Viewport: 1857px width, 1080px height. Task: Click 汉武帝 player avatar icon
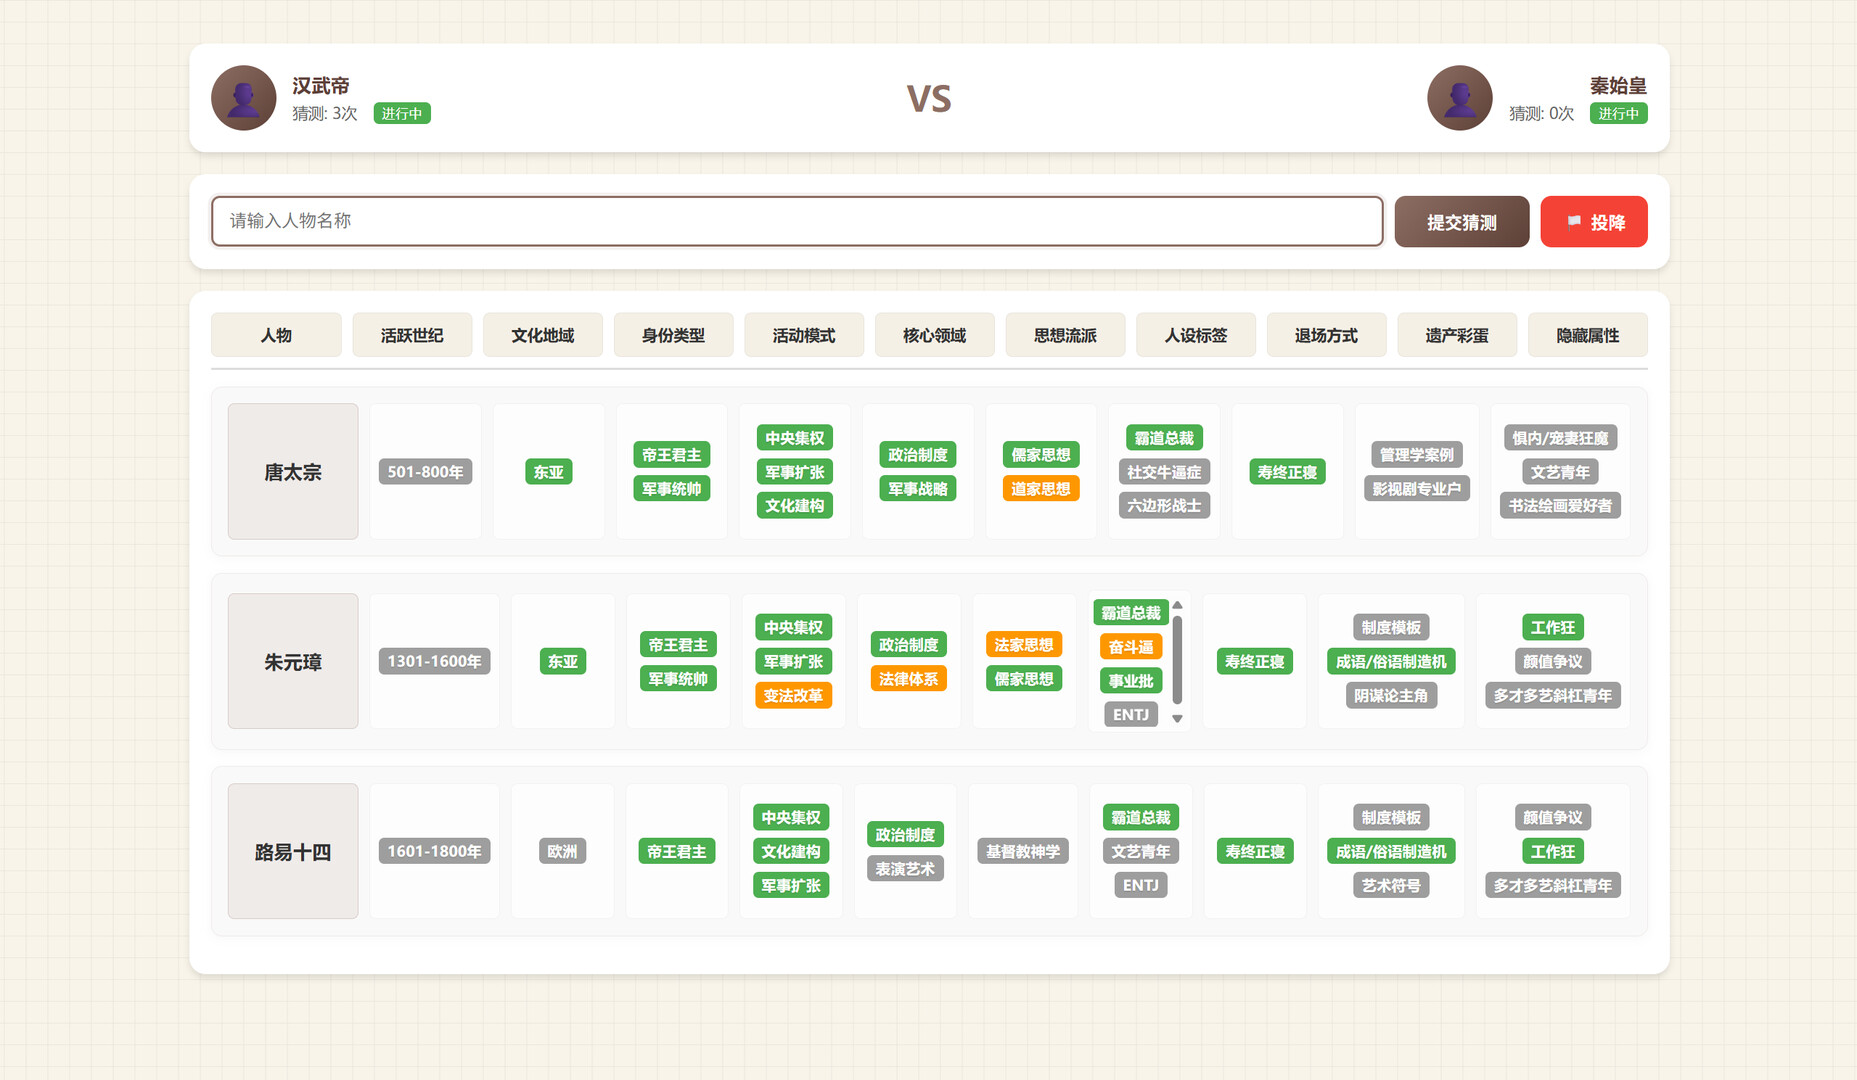[x=243, y=98]
